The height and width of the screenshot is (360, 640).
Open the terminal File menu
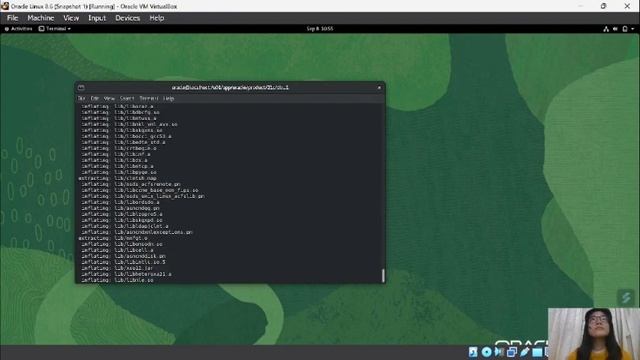tap(82, 98)
